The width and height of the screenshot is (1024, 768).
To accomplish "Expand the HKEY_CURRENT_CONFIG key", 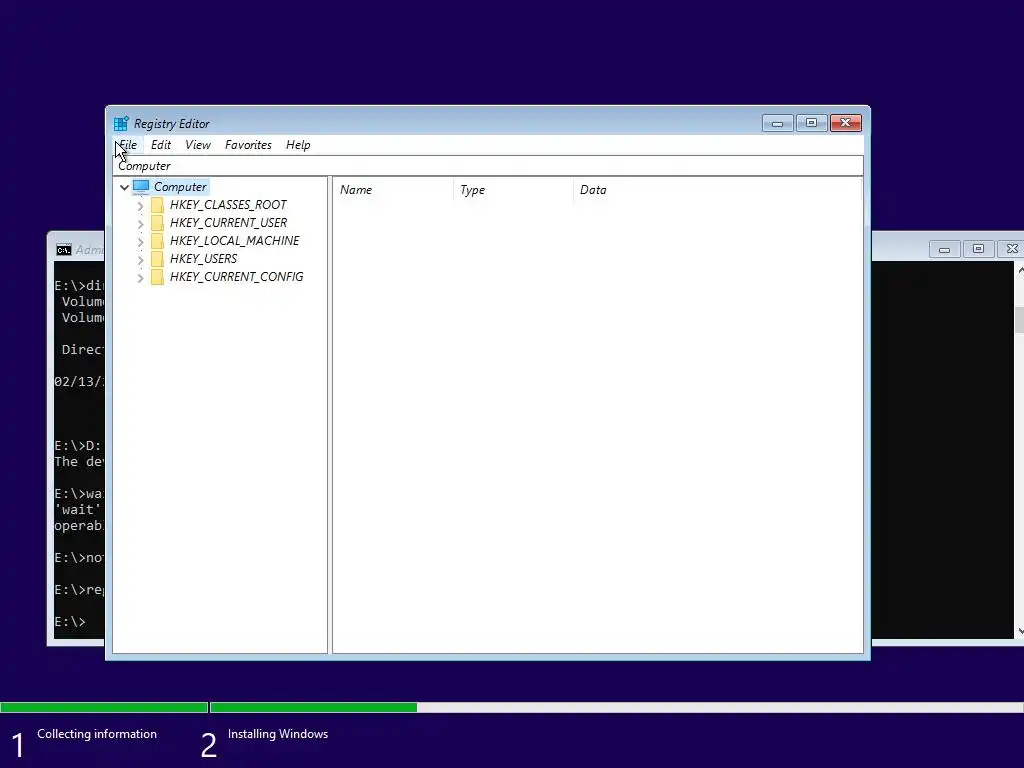I will [x=140, y=278].
